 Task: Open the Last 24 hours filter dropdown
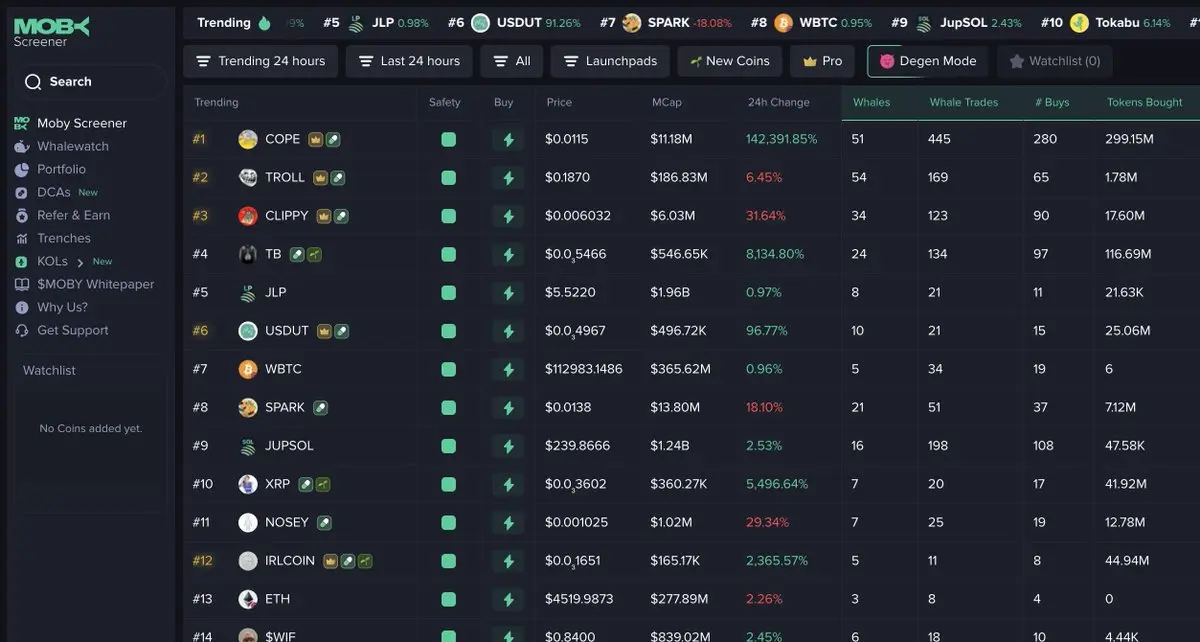409,61
